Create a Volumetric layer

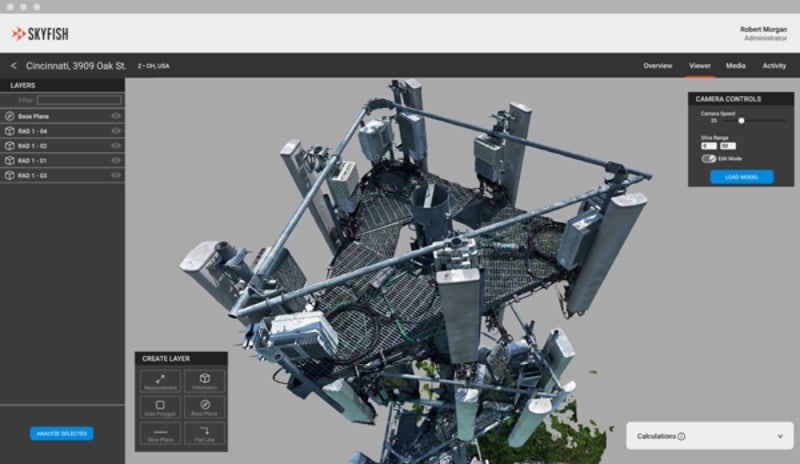pos(205,381)
